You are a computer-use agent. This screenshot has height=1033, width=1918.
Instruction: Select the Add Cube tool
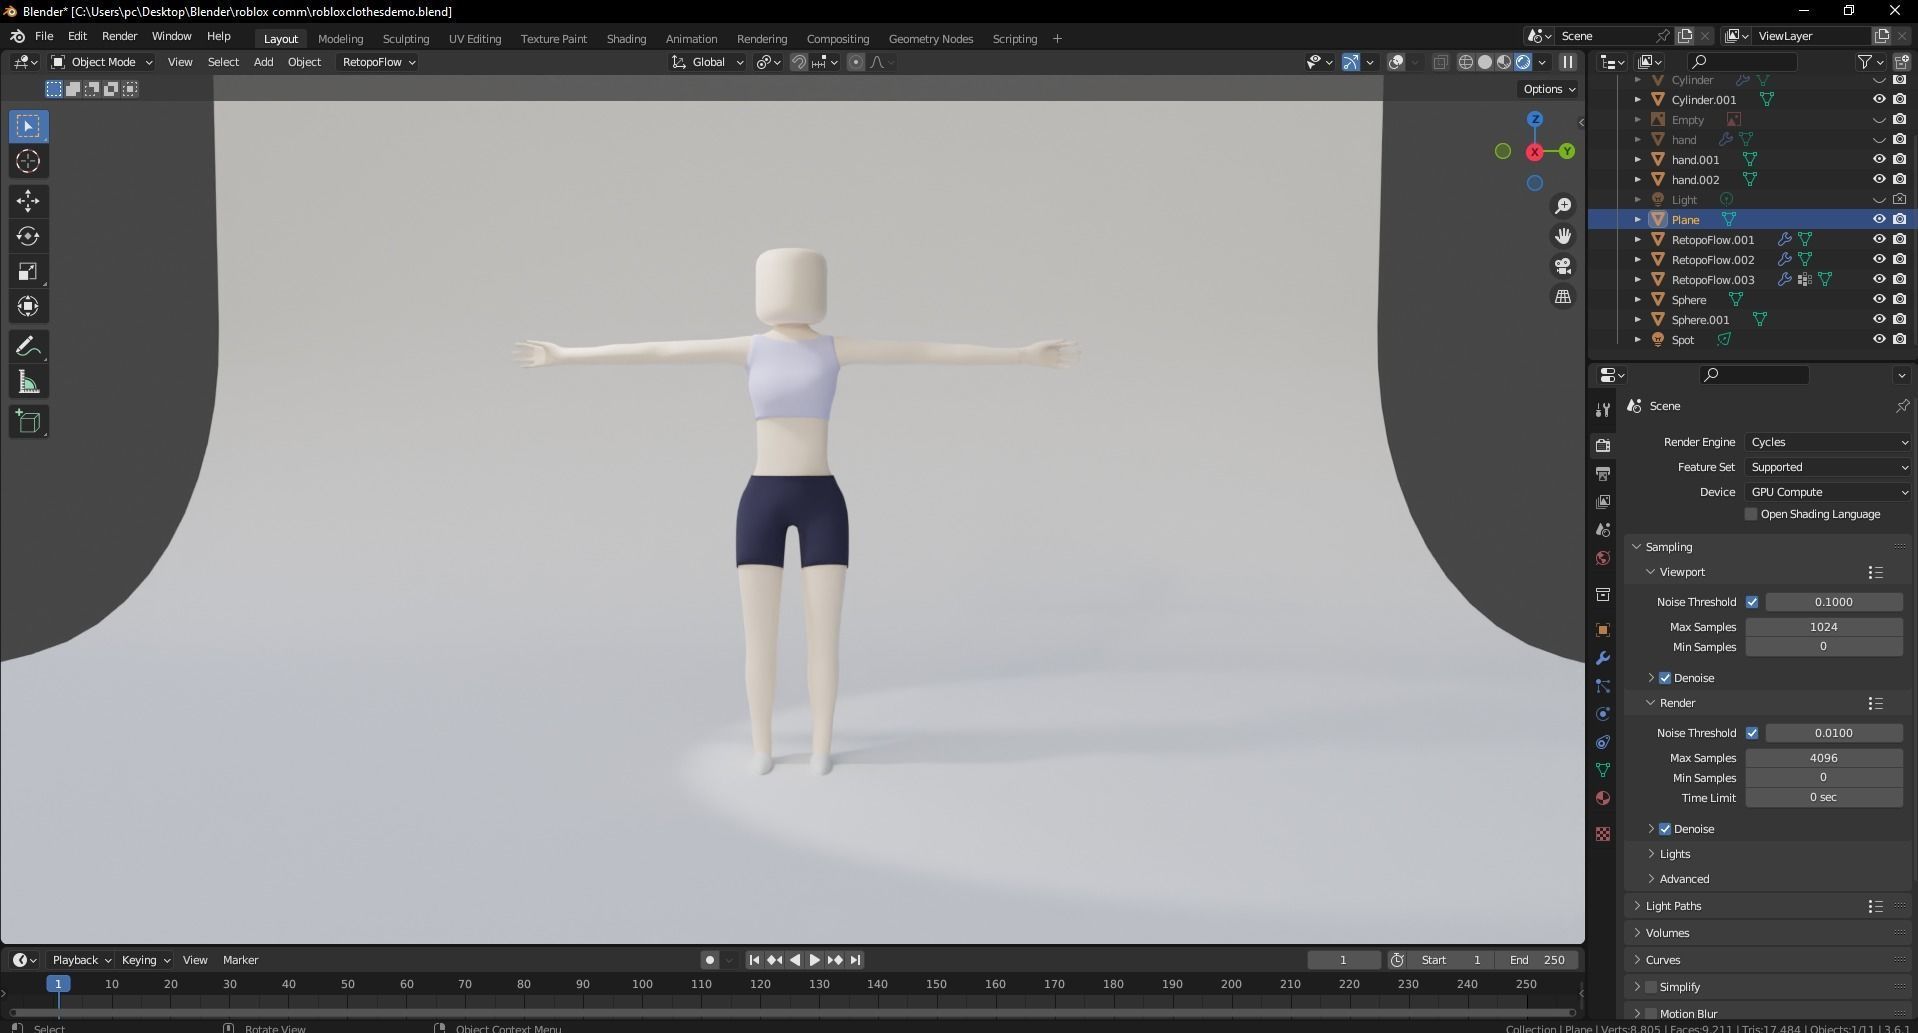coord(28,422)
